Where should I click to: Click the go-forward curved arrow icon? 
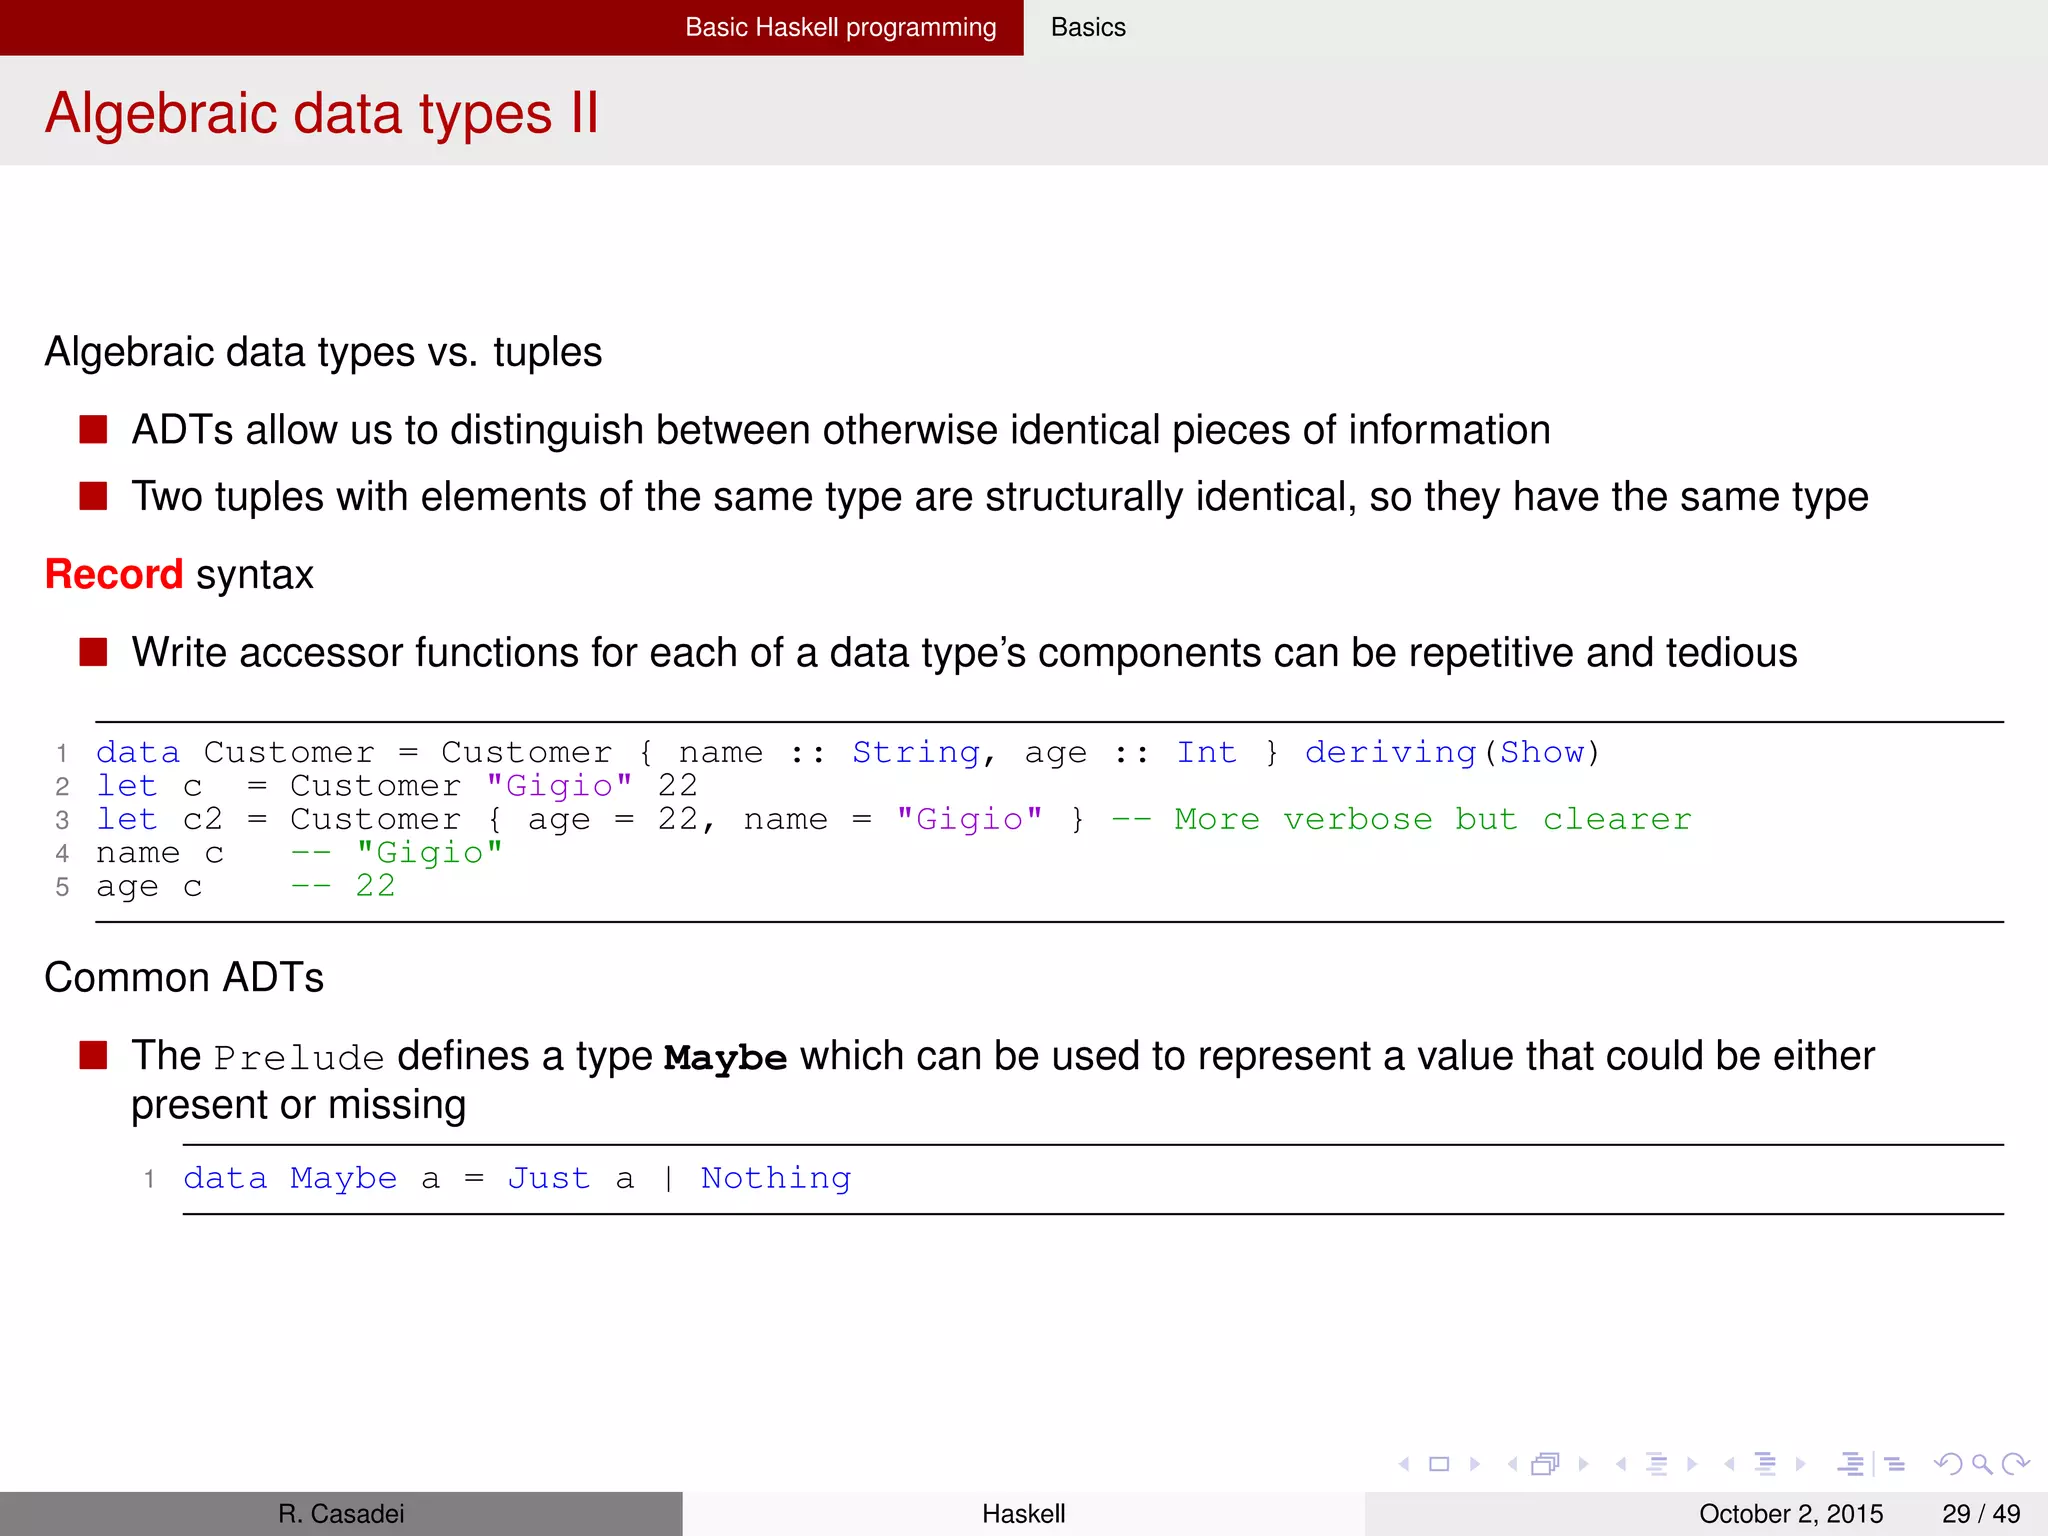2016,1464
